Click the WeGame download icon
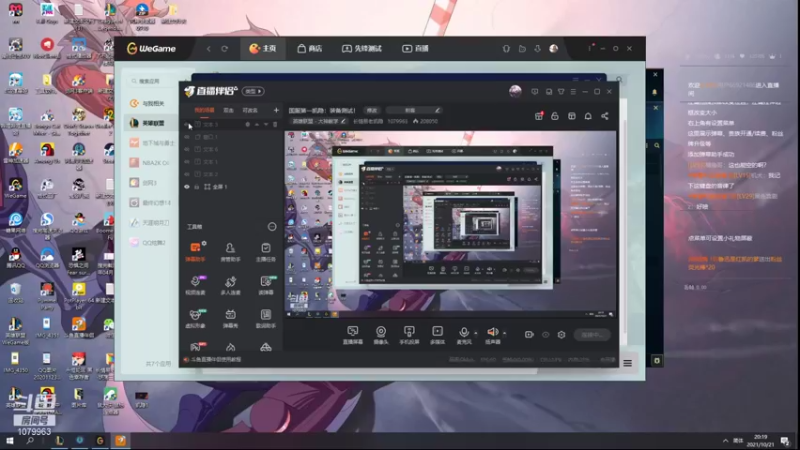The height and width of the screenshot is (450, 800). click(537, 48)
